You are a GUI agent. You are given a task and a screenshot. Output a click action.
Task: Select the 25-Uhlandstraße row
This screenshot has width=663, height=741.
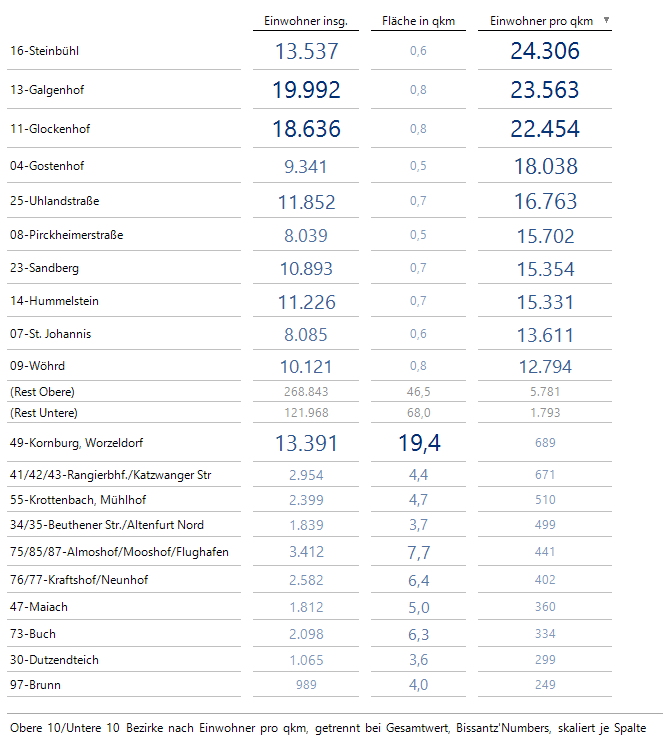pos(310,201)
